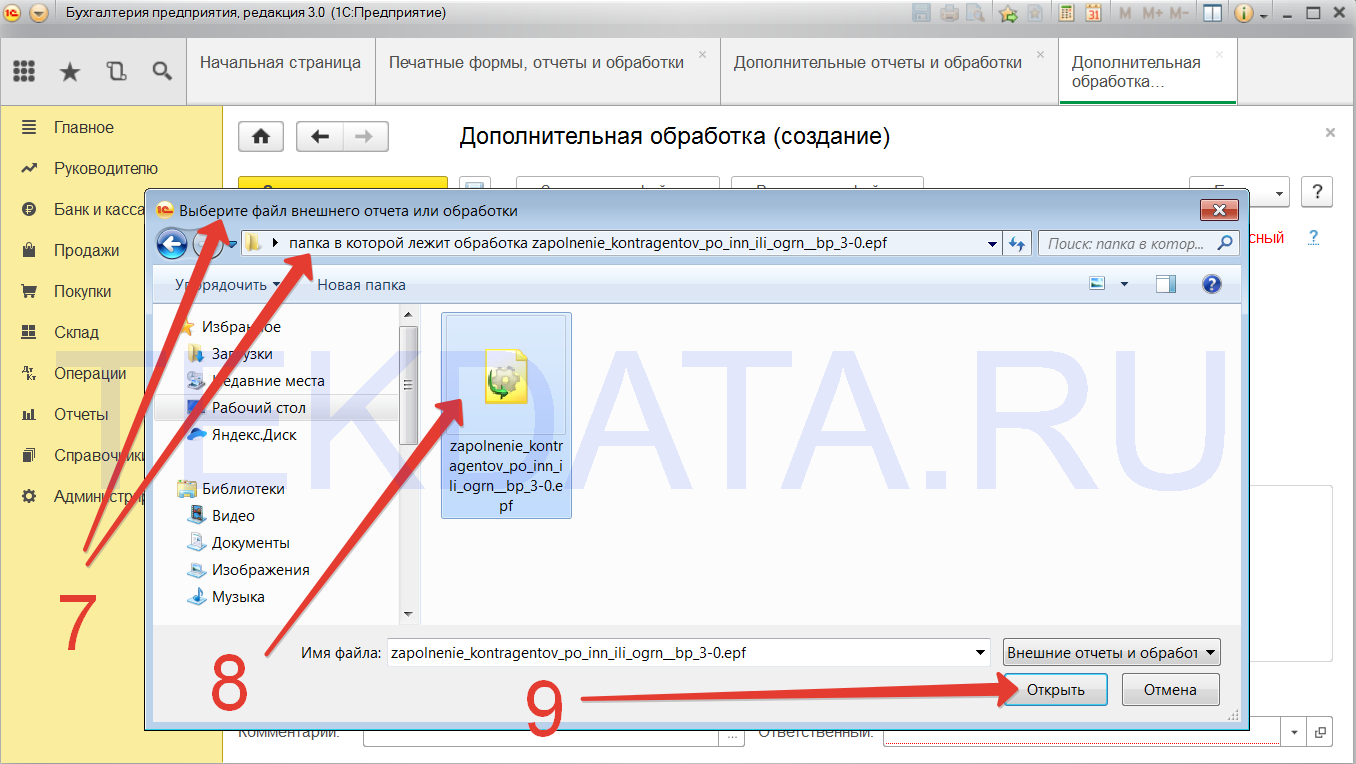Open Favorites via the star icon
The height and width of the screenshot is (764, 1356).
(x=70, y=70)
